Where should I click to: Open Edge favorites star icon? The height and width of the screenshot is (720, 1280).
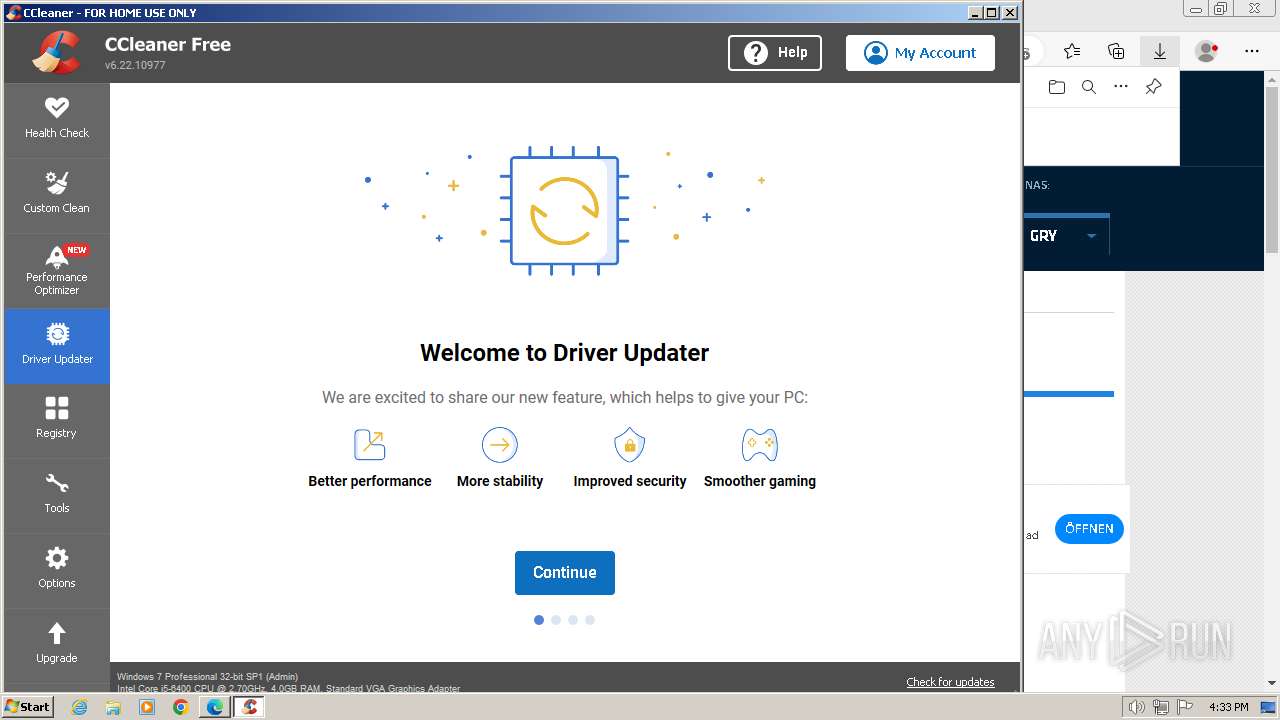coord(1072,51)
